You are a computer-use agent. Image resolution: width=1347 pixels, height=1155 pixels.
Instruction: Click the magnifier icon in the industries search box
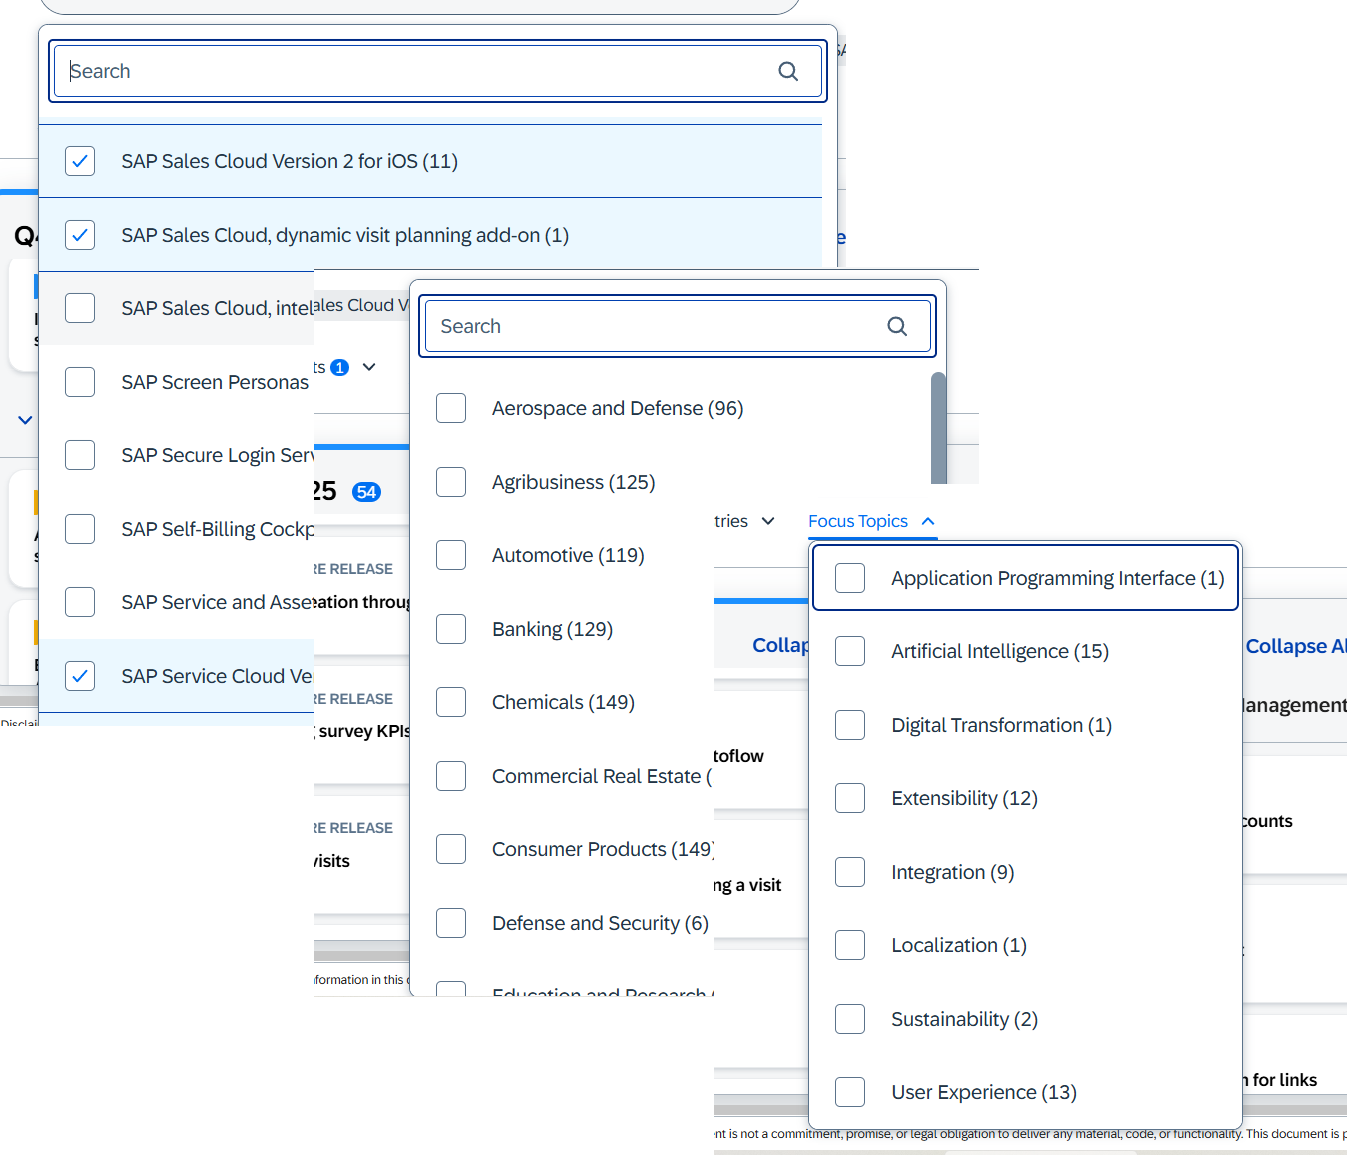(897, 326)
